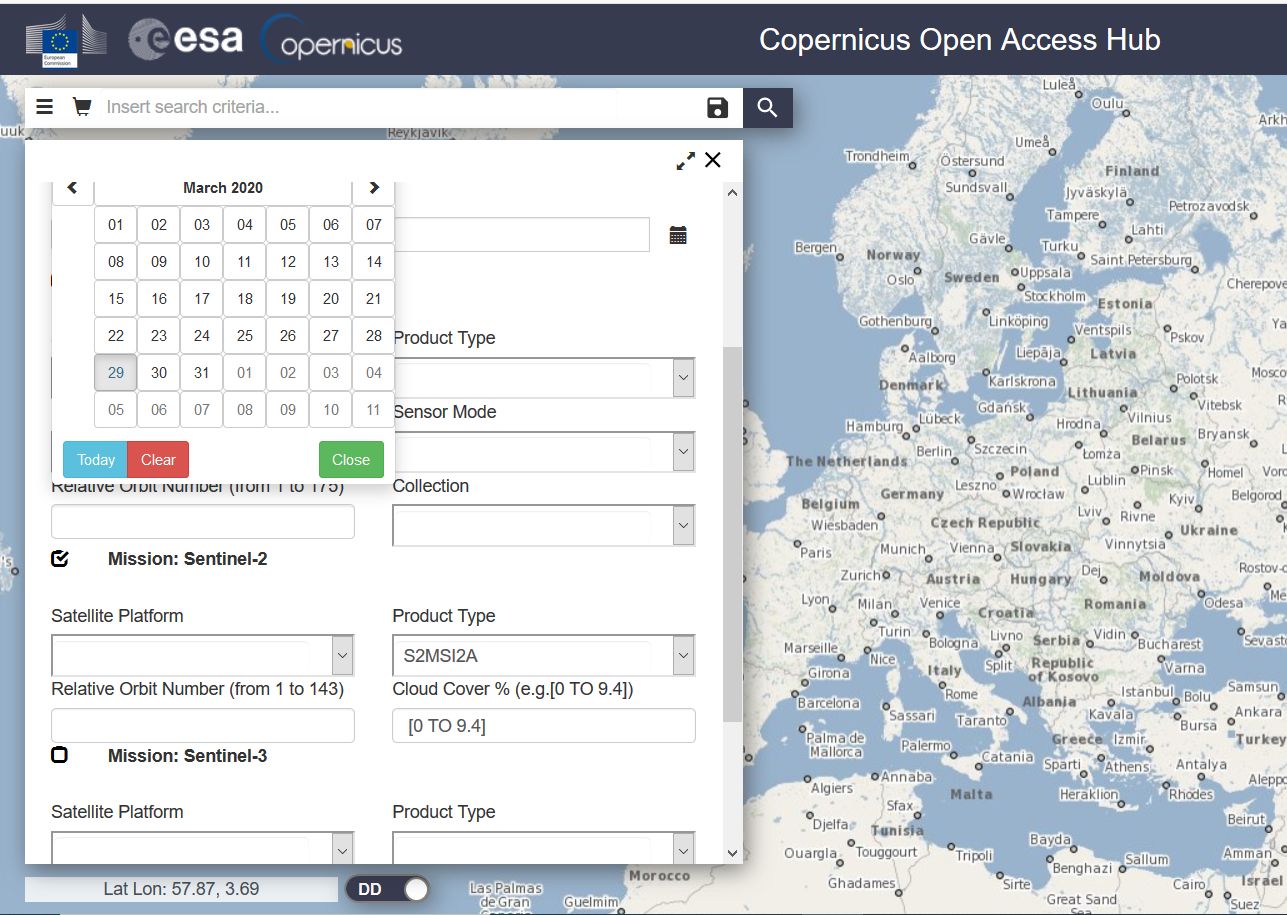Click the panel's vertical scrollbar thumb
Image resolution: width=1287 pixels, height=915 pixels.
pyautogui.click(x=732, y=534)
